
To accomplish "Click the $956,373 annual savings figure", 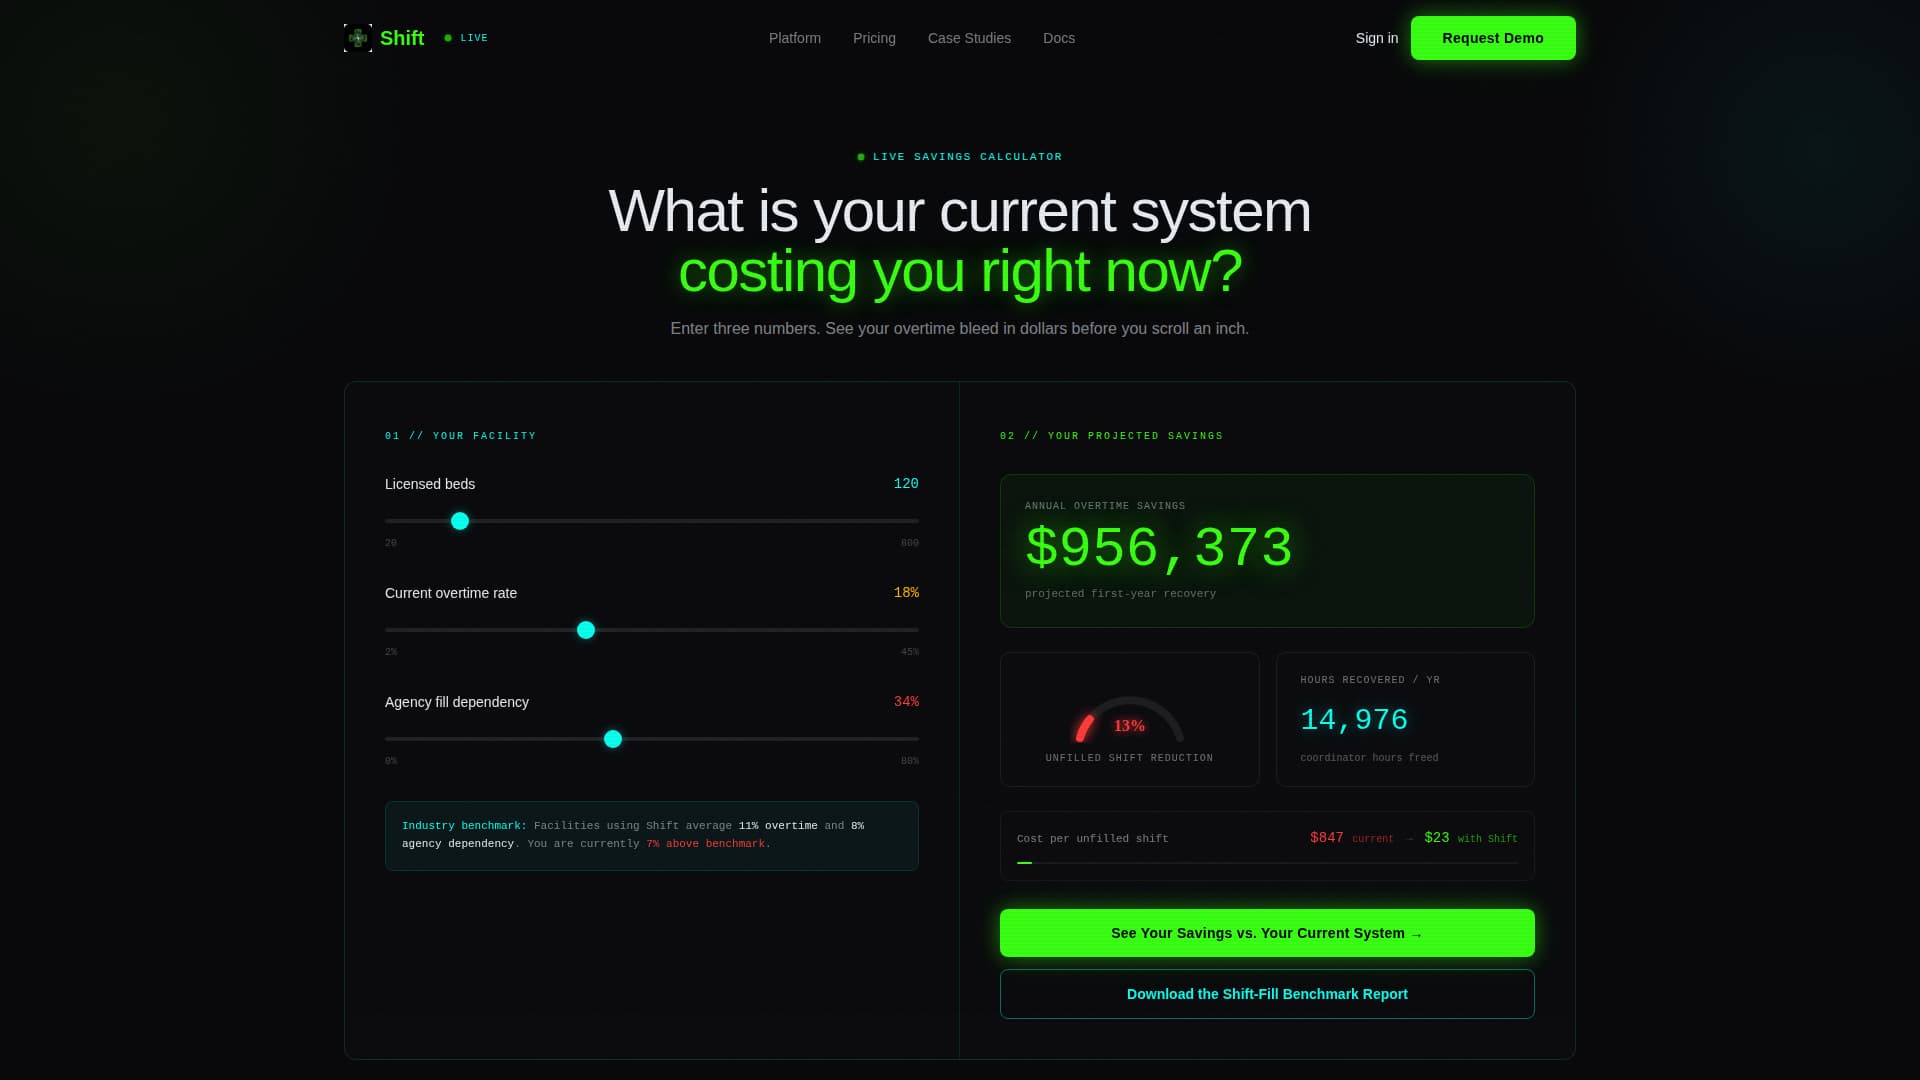I will 1160,549.
